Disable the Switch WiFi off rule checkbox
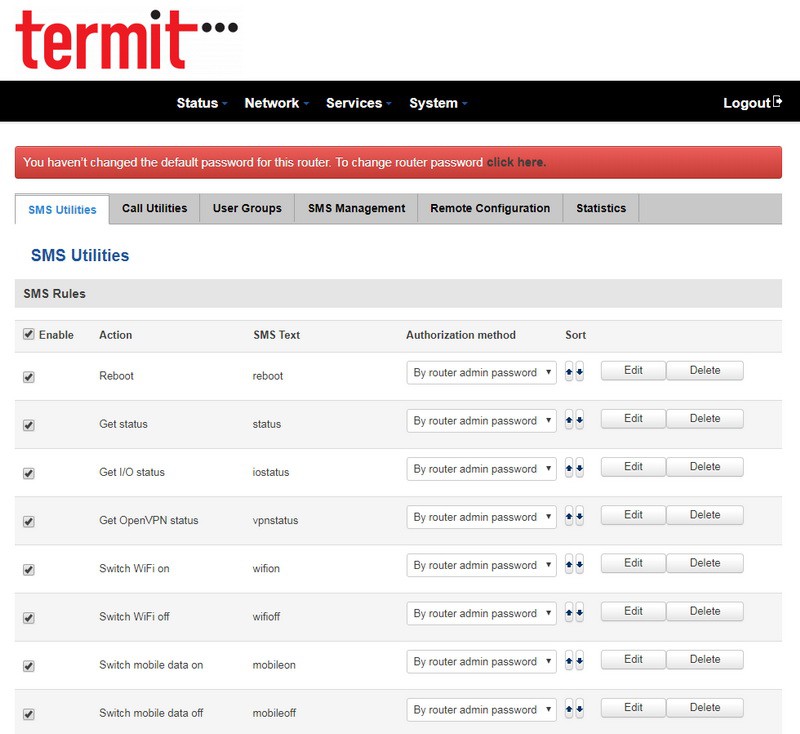Screen dimensions: 800x734 (x=28, y=618)
